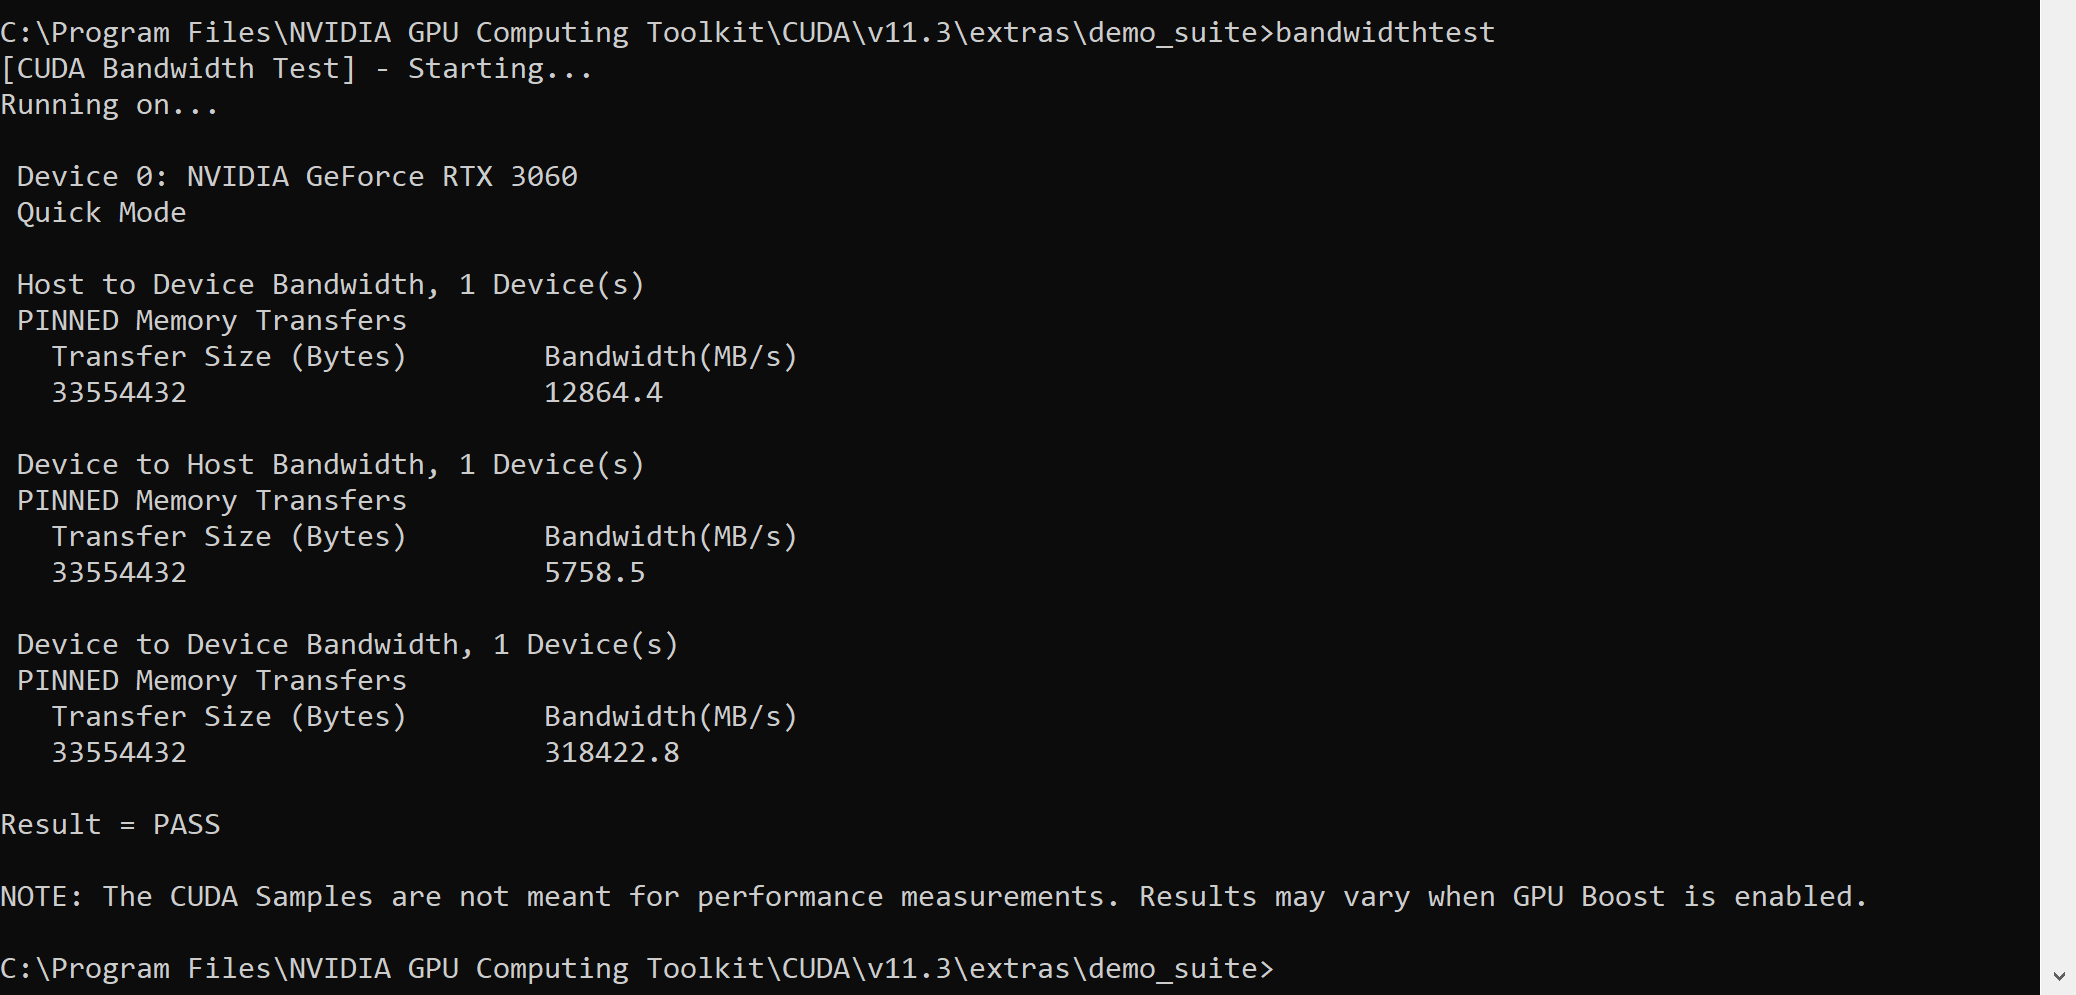Image resolution: width=2076 pixels, height=995 pixels.
Task: Click the first Bandwidth(MB/s) column header
Action: click(x=670, y=357)
